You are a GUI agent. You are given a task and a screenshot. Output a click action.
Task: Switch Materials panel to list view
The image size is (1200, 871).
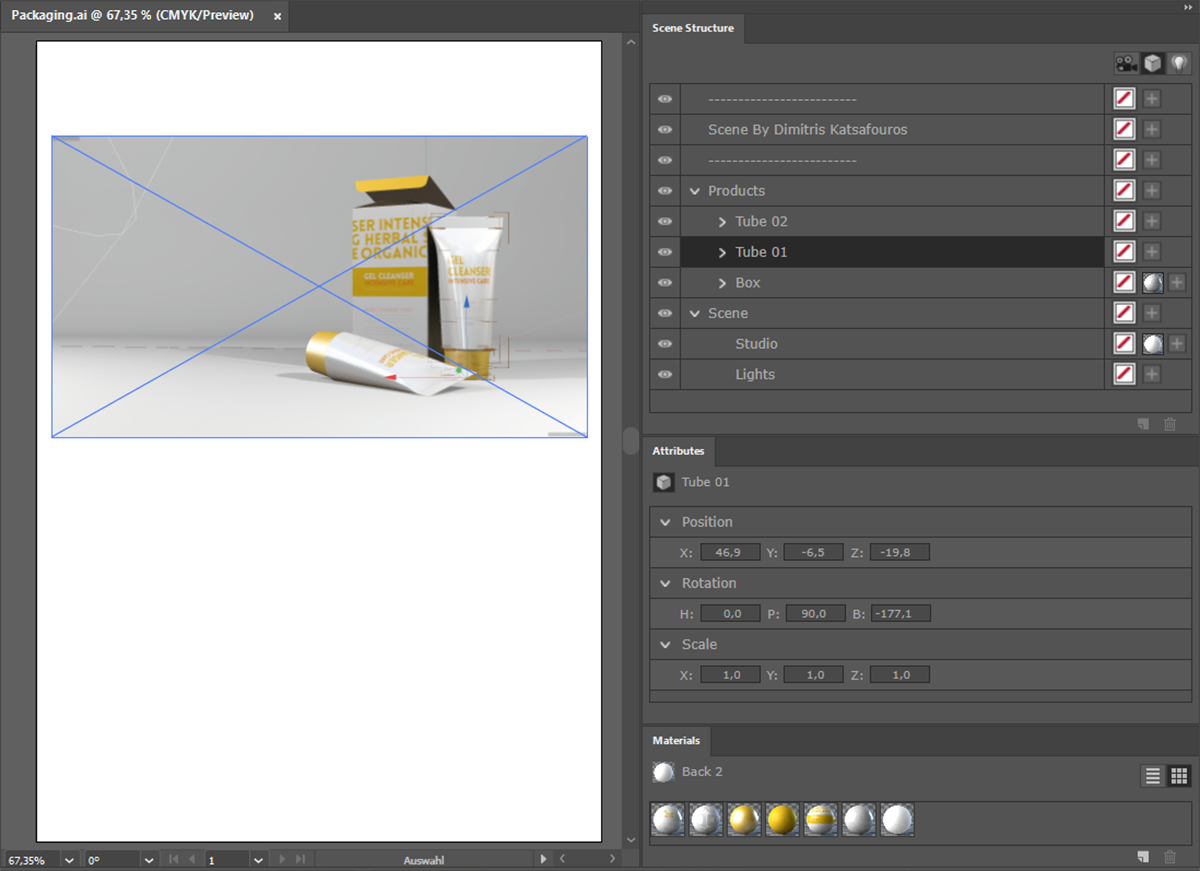coord(1153,776)
